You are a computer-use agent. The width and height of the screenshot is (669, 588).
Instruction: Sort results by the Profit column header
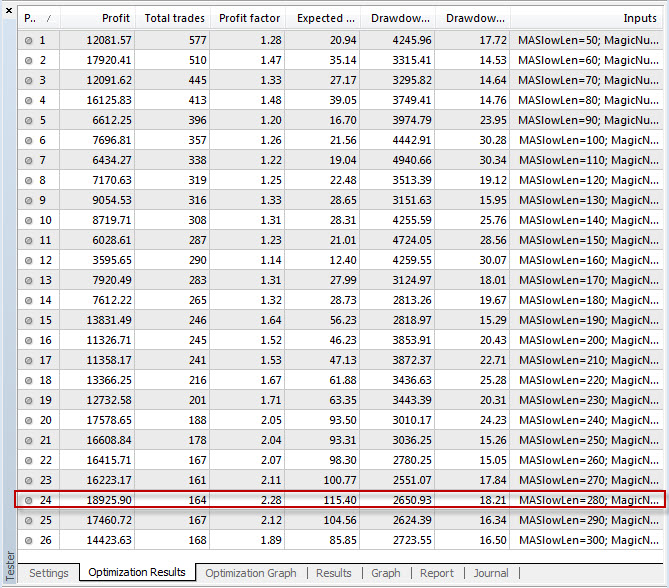coord(98,18)
